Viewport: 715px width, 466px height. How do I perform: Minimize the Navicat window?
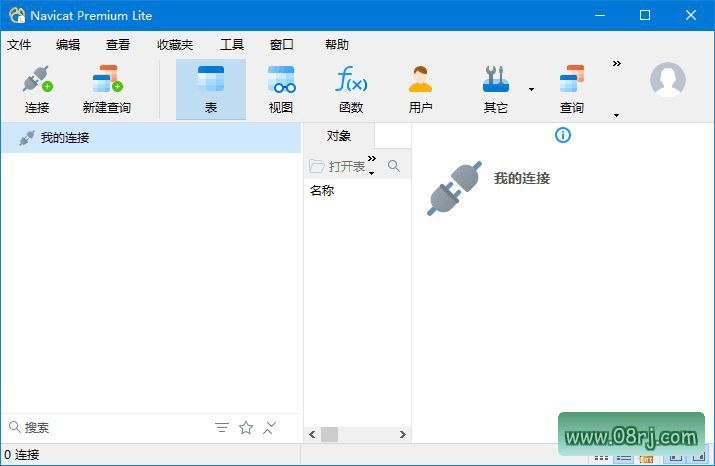coord(600,15)
